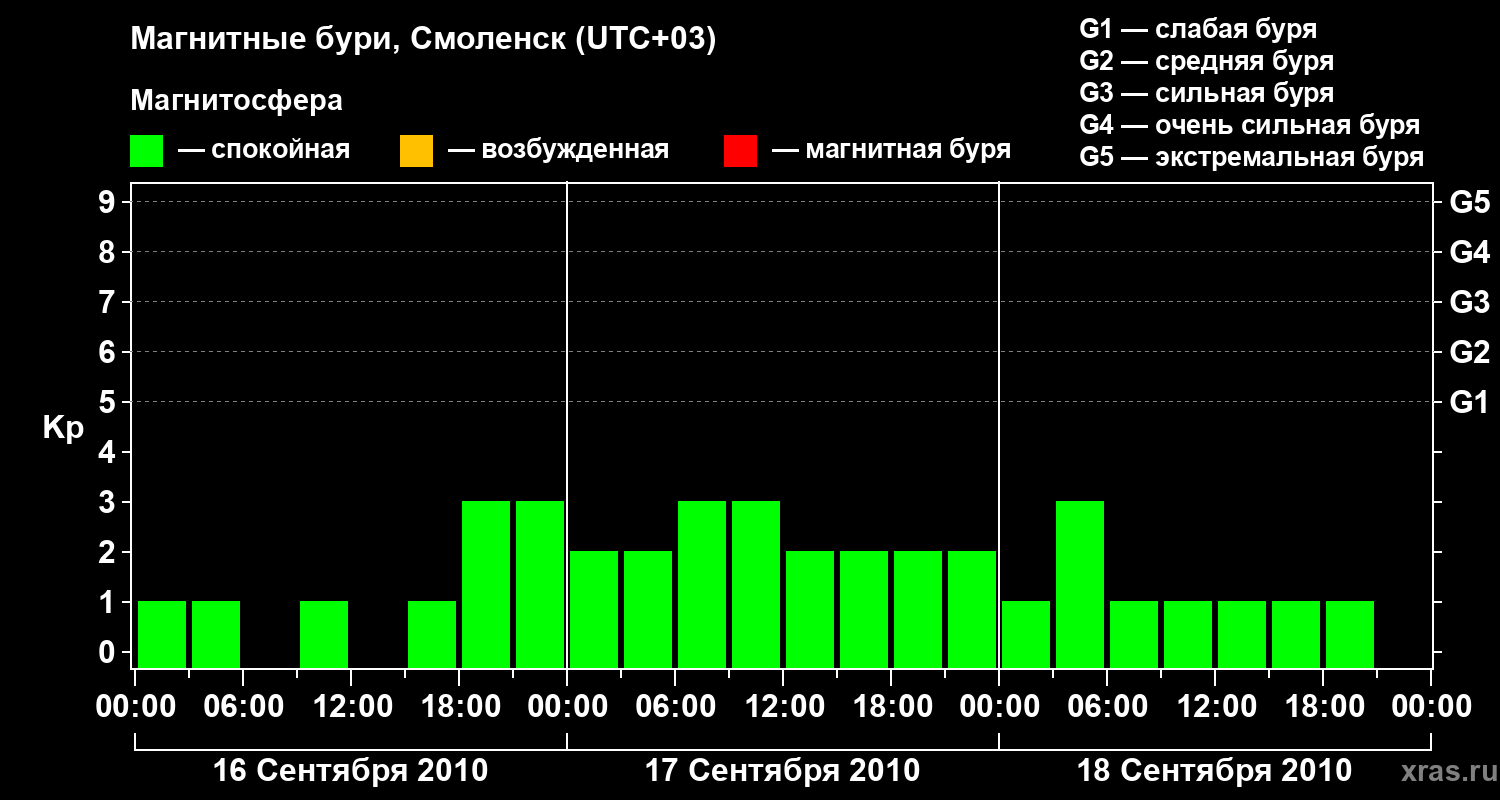Click the '— магнитная буря' legend label

(891, 151)
